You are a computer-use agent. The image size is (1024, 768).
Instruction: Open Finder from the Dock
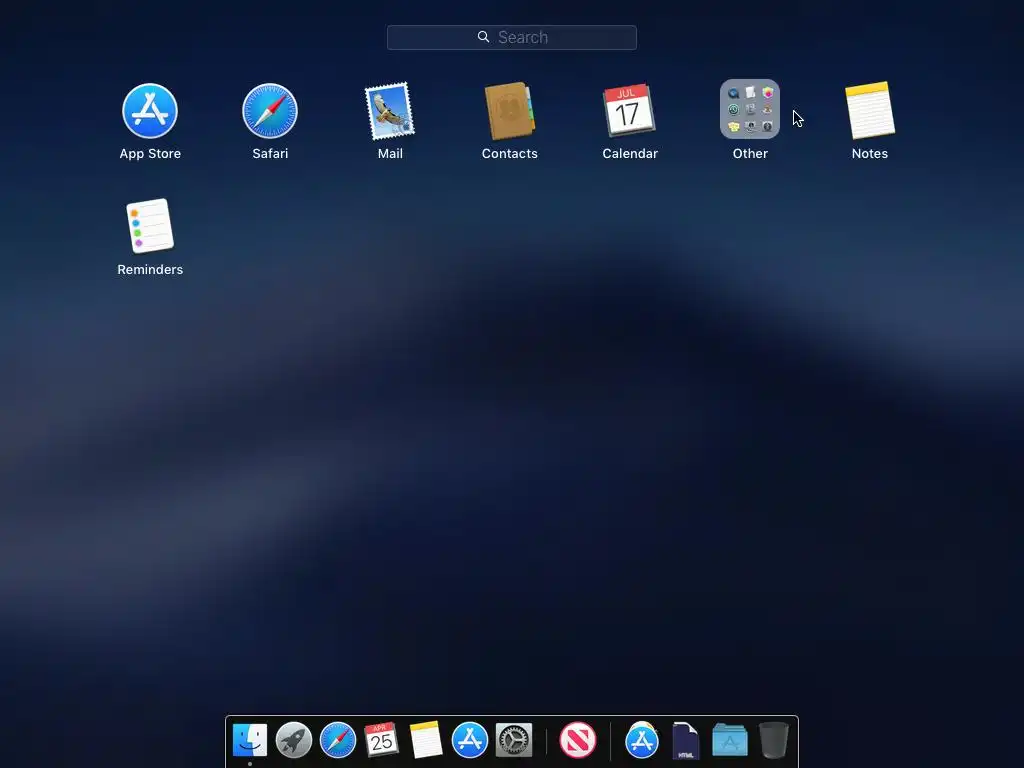coord(250,740)
